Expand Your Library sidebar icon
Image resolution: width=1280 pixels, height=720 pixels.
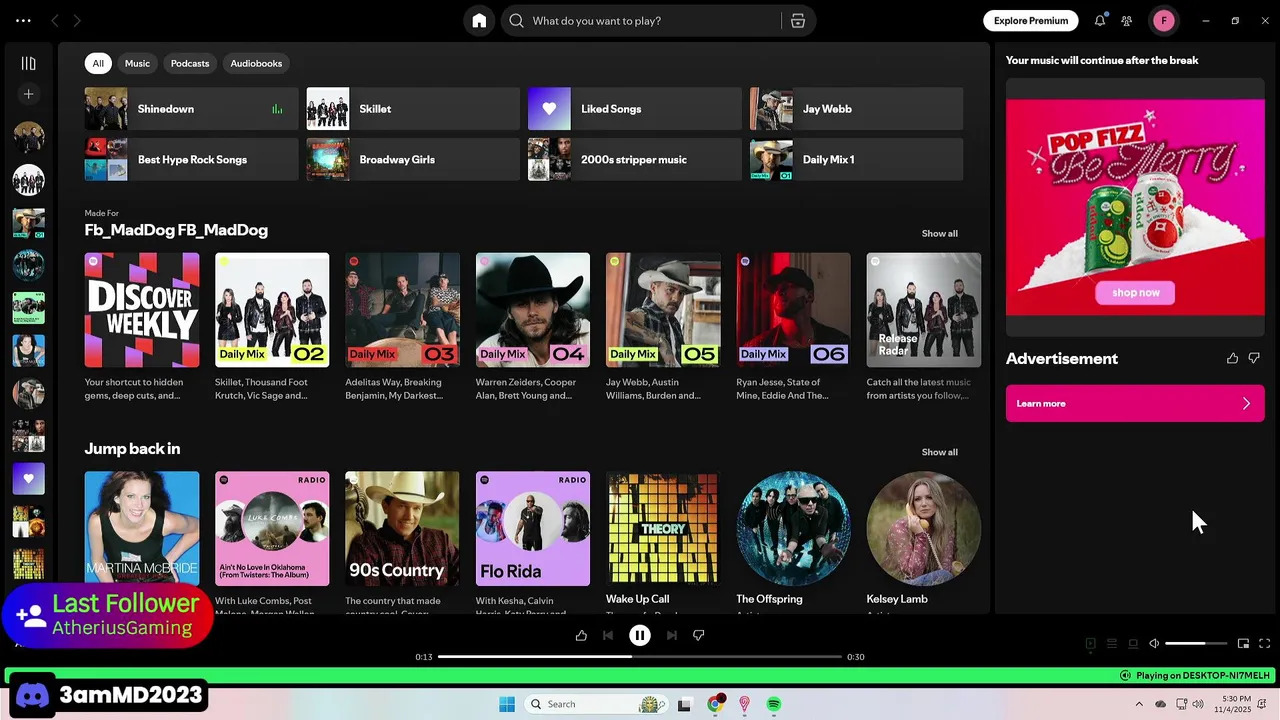click(x=28, y=63)
